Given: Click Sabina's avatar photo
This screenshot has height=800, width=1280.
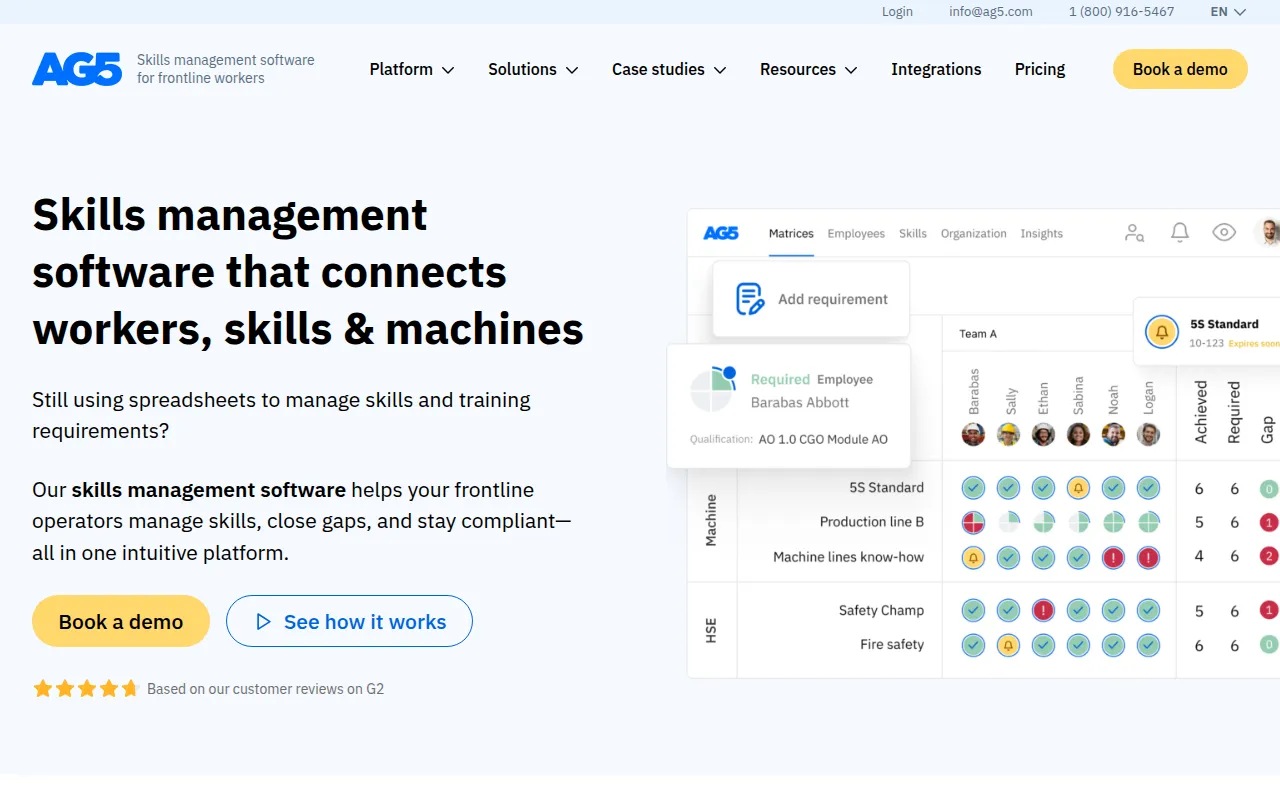Looking at the screenshot, I should [x=1078, y=434].
